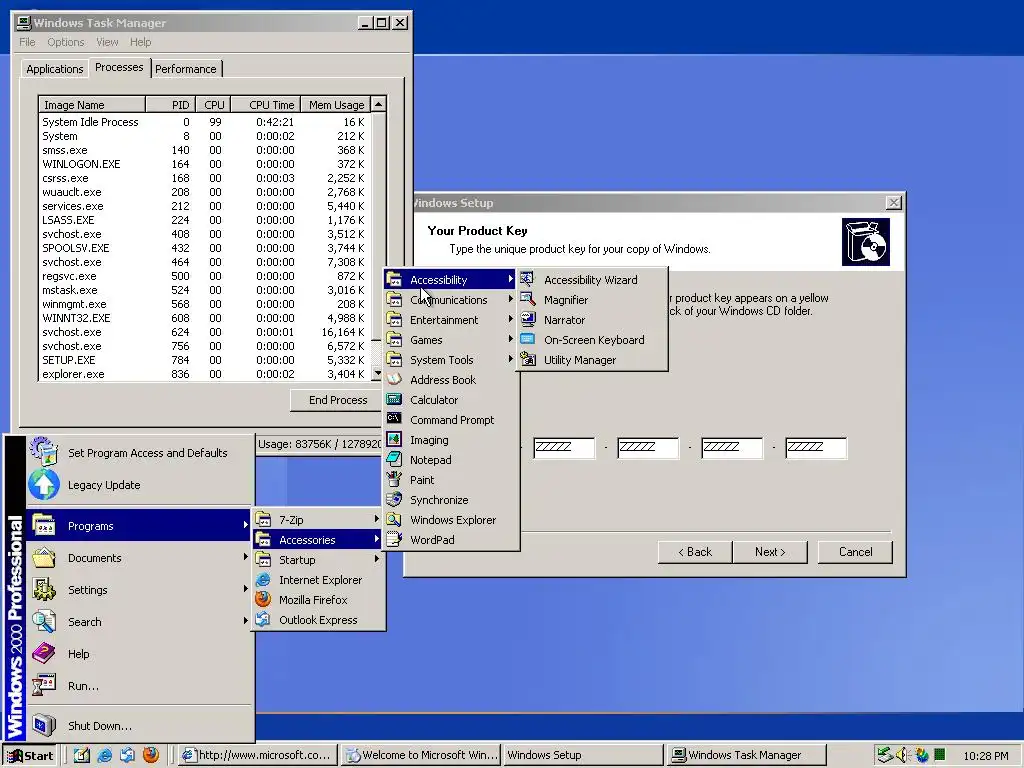Viewport: 1024px width, 768px height.
Task: Switch to the microsoft.com taskbar window
Action: click(x=258, y=755)
